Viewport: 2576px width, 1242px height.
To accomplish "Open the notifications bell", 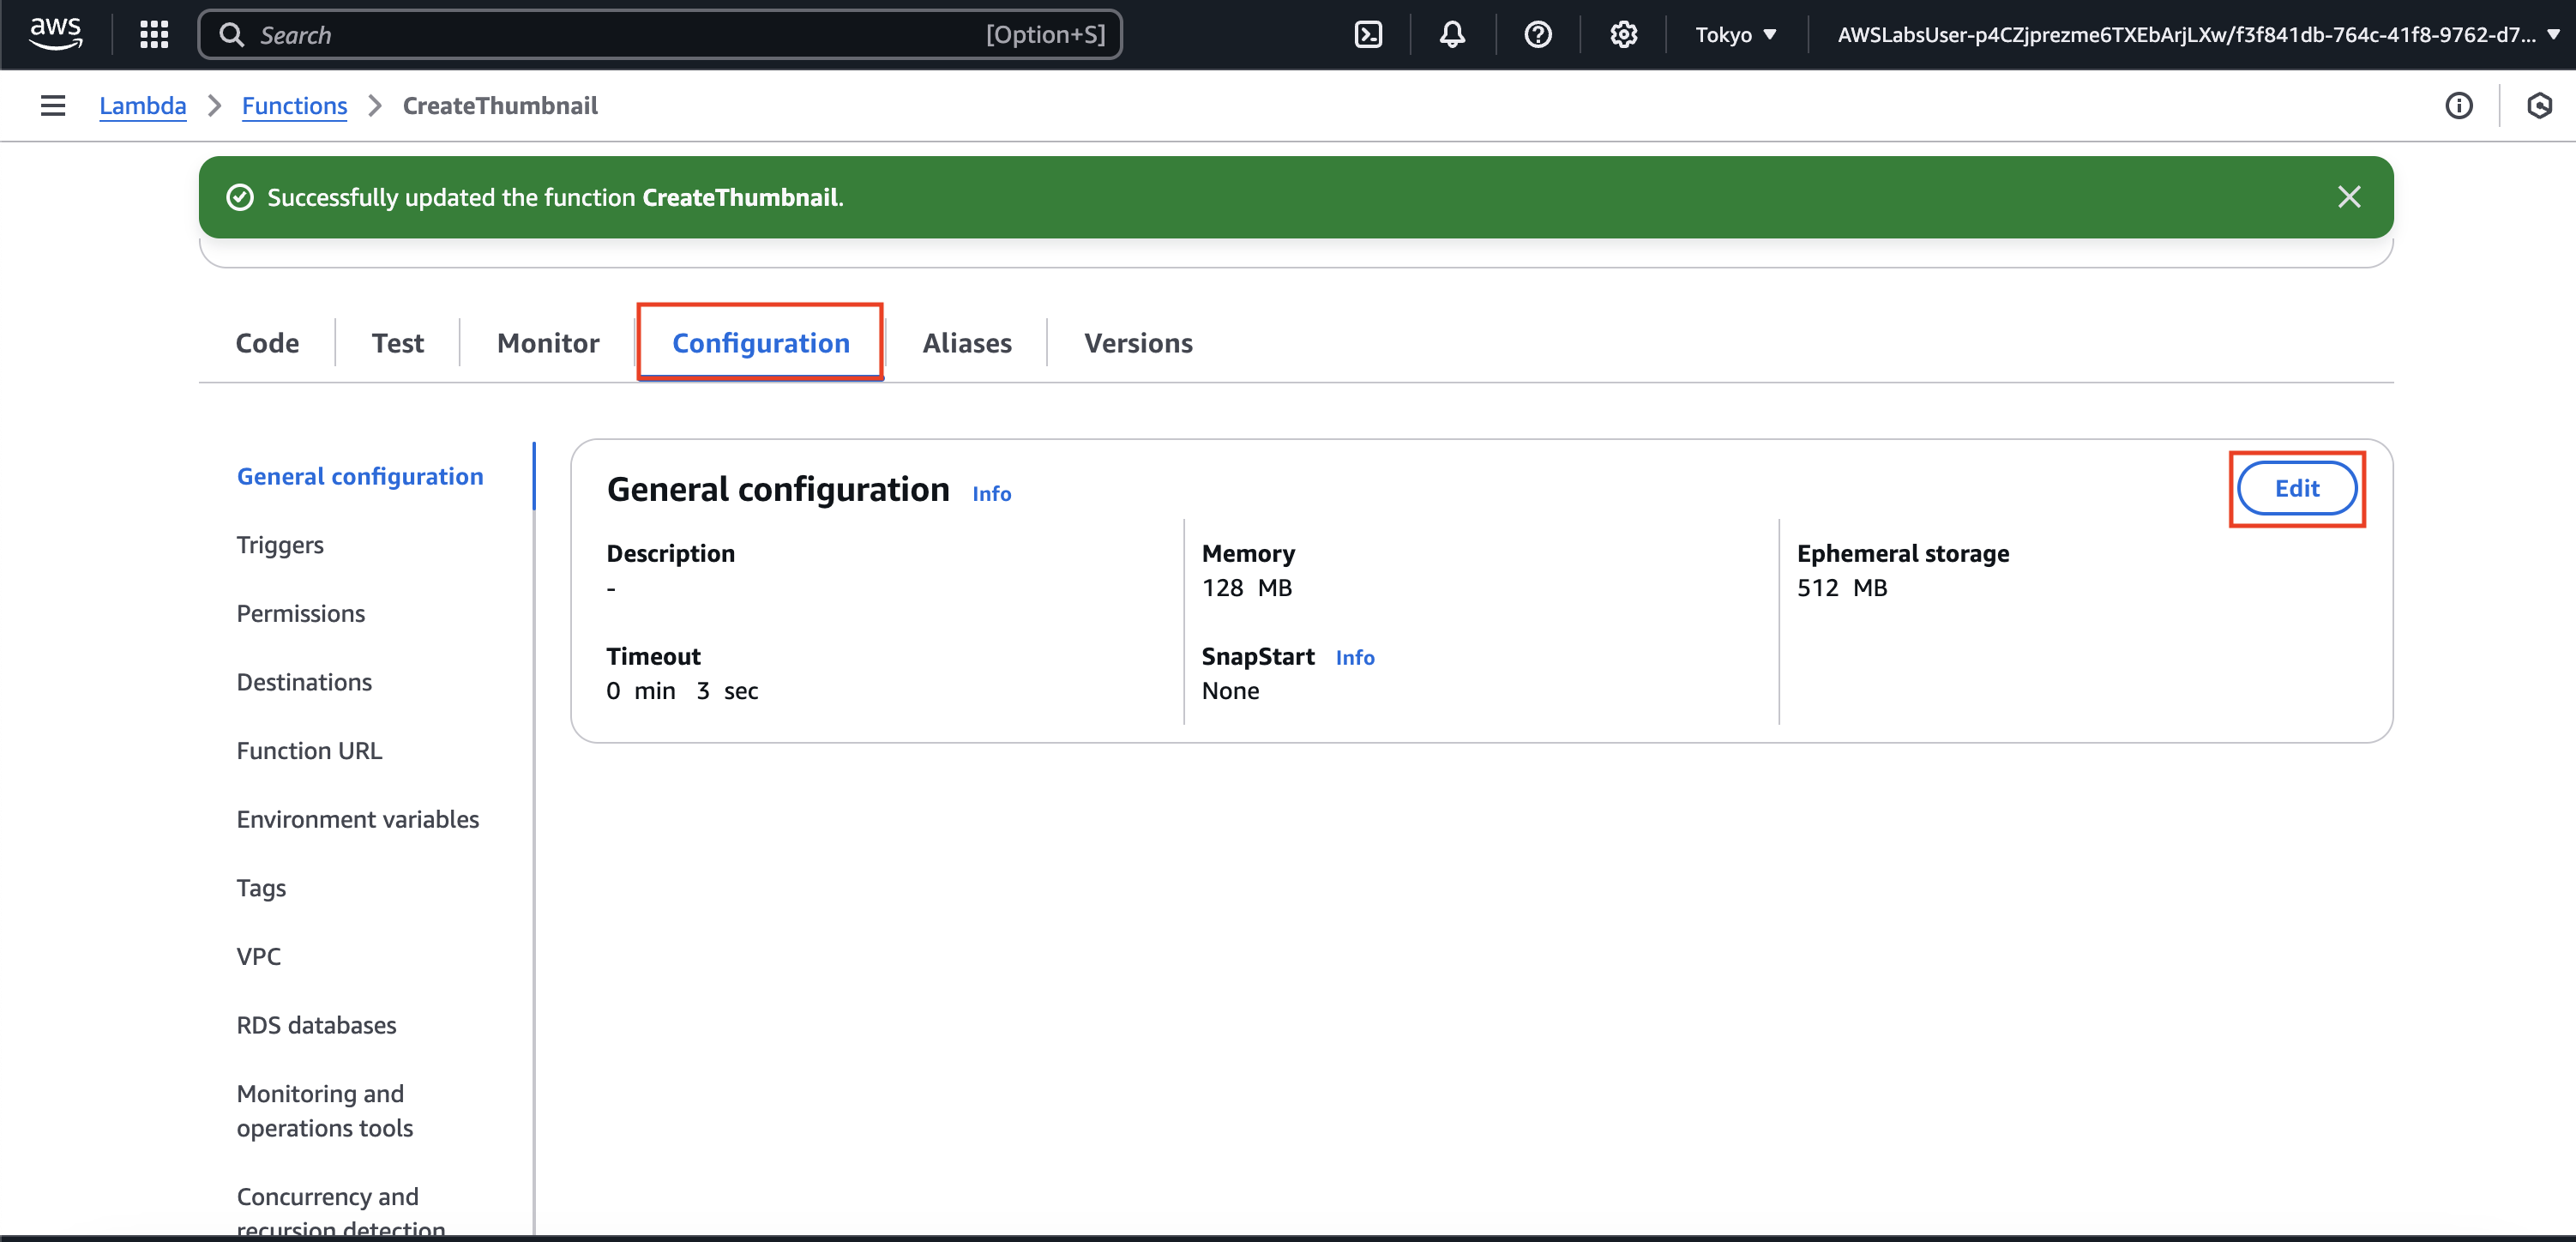I will [x=1452, y=35].
